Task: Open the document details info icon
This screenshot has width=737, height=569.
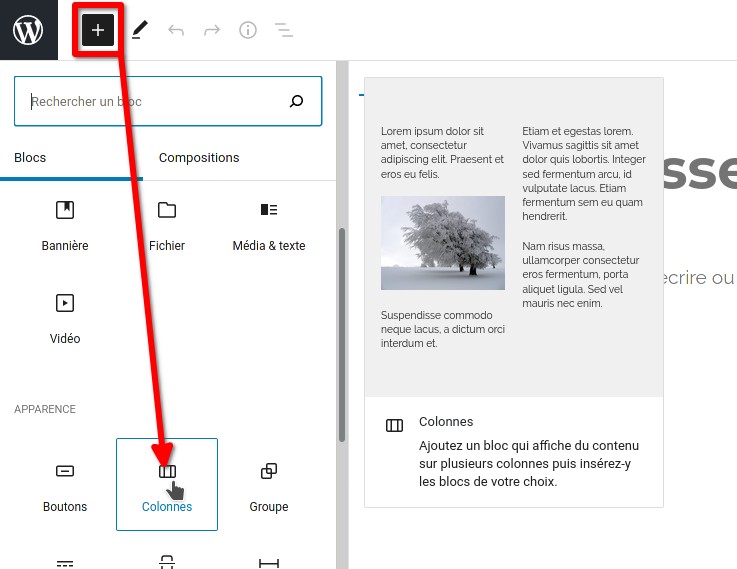Action: click(248, 30)
